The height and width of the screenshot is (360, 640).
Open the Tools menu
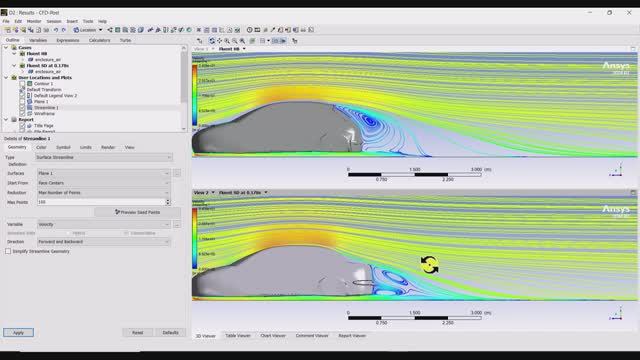pos(88,21)
